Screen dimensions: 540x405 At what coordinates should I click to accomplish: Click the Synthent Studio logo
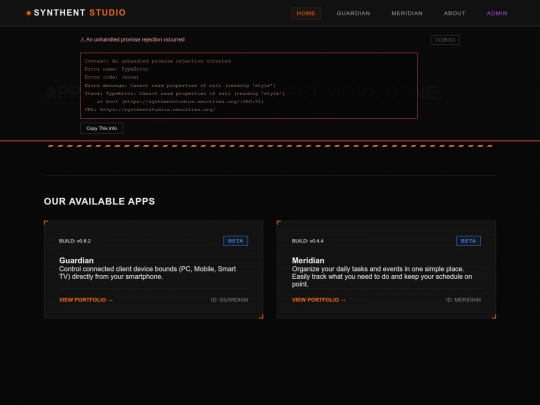(x=76, y=13)
